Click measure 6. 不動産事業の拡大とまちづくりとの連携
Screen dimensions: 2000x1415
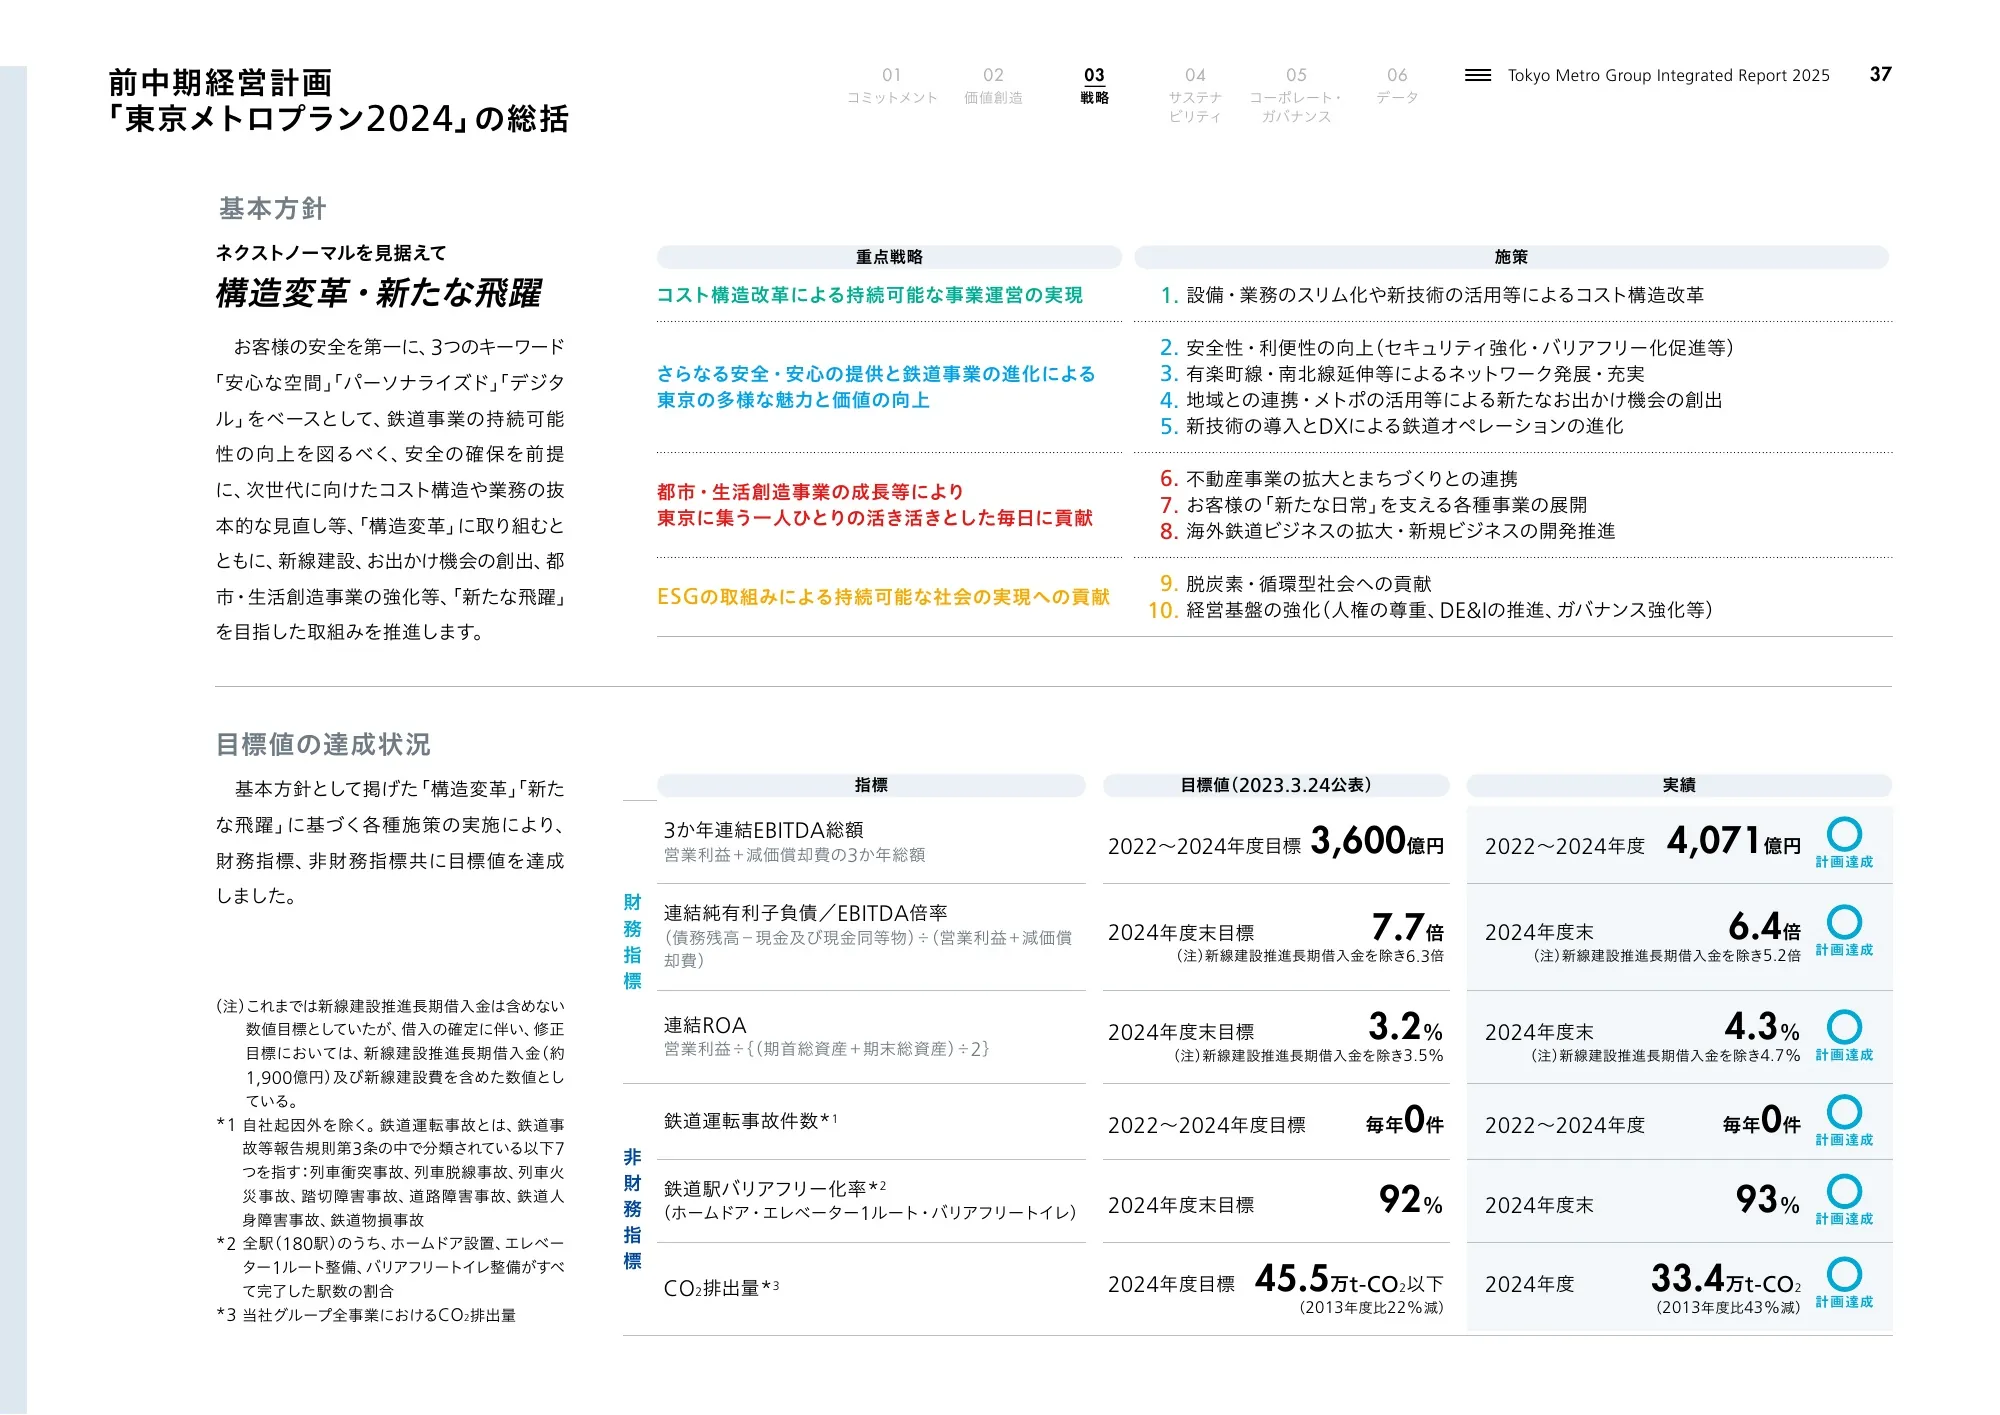pyautogui.click(x=1338, y=479)
